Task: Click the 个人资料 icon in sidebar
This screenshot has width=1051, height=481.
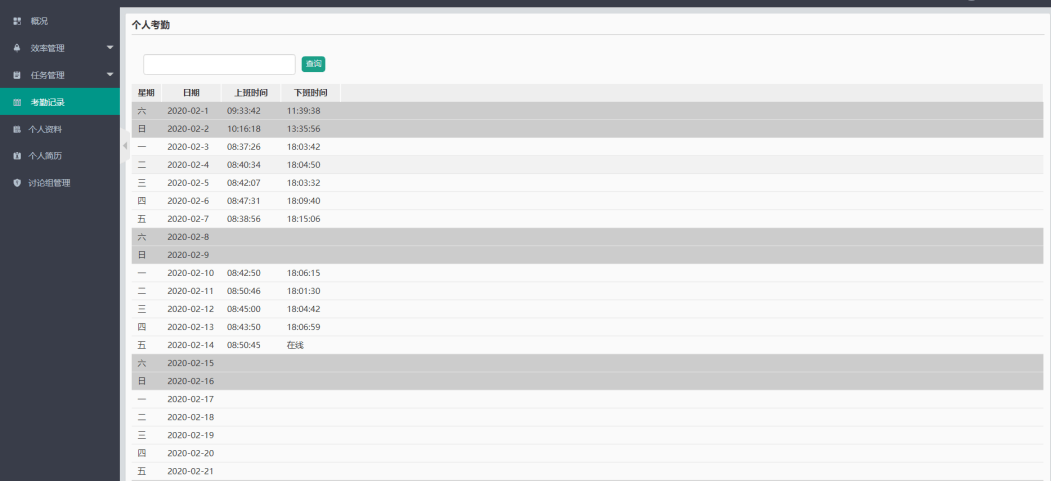Action: (16, 129)
